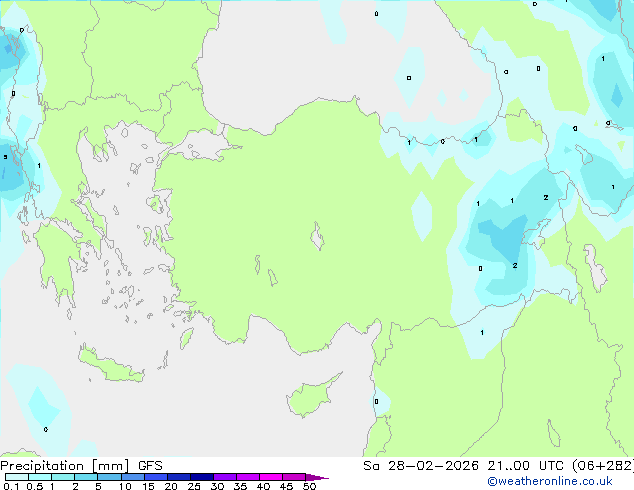
Task: Click the 'Sa 28-02-2026 21..00 UTC' date text
Action: coord(463,466)
